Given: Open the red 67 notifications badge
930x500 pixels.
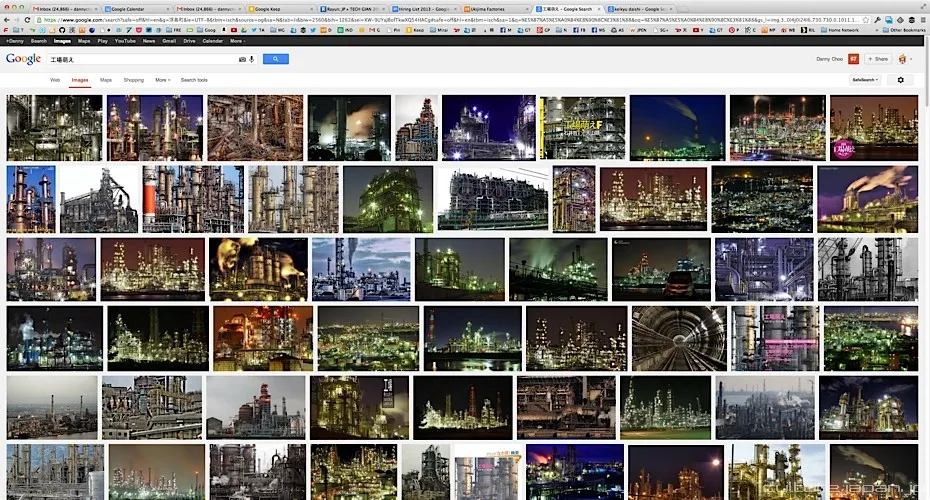Looking at the screenshot, I should [x=853, y=59].
